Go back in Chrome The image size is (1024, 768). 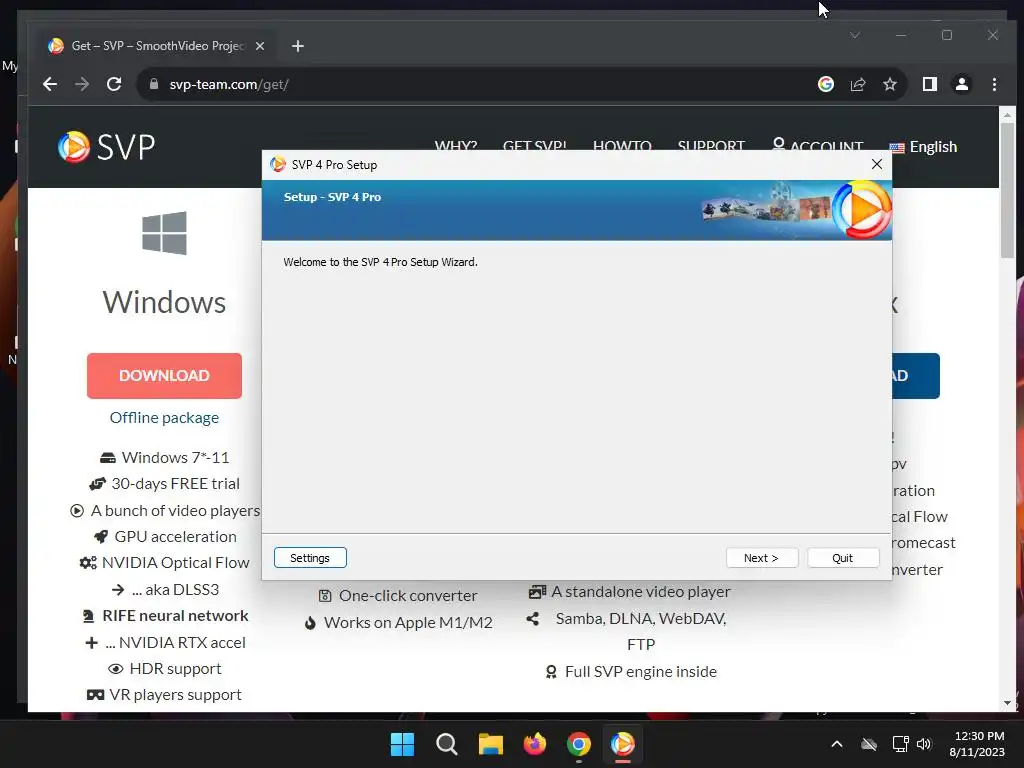click(x=50, y=84)
